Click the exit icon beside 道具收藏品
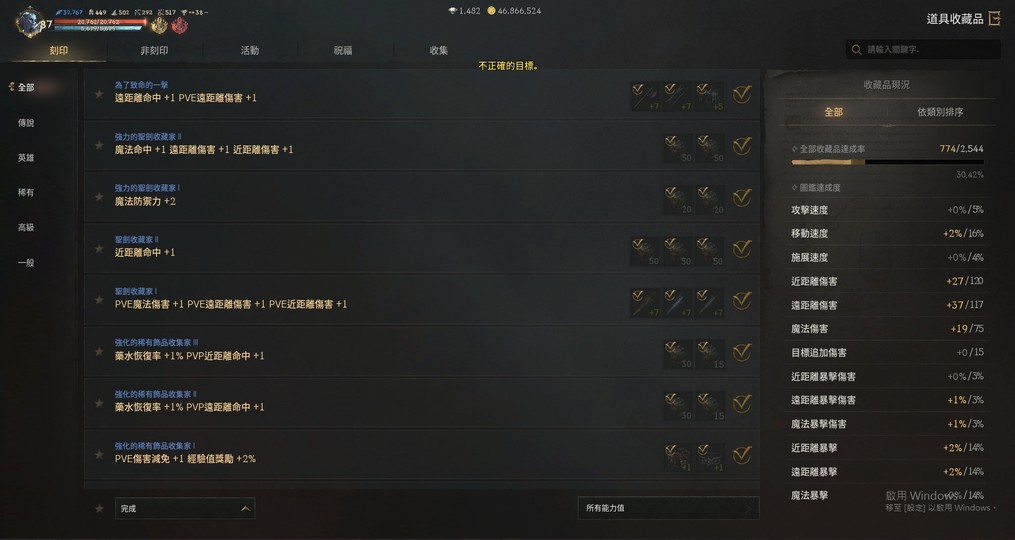The height and width of the screenshot is (540, 1015). tap(995, 18)
